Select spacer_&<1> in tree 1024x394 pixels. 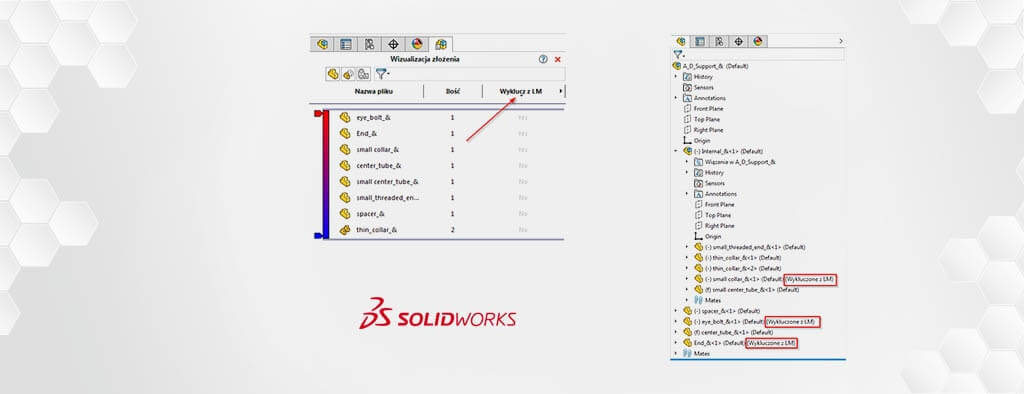point(722,311)
